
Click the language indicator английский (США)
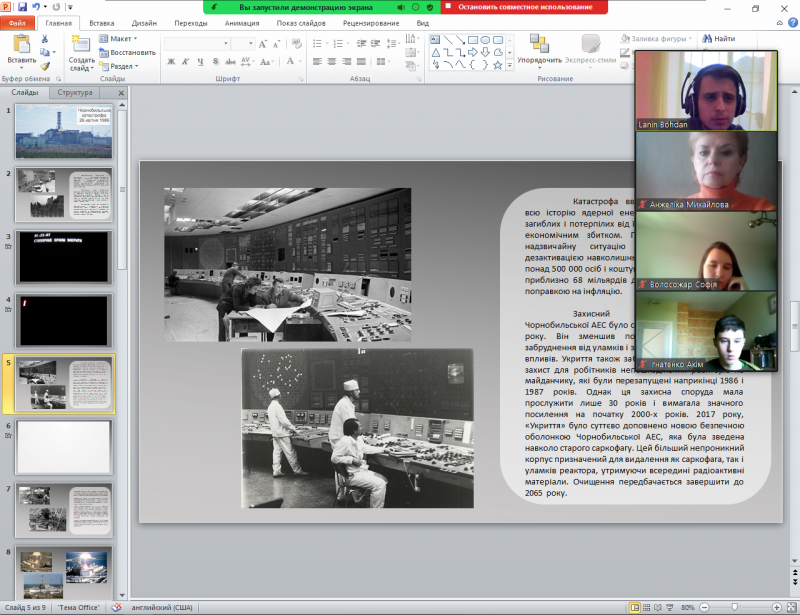pos(162,607)
